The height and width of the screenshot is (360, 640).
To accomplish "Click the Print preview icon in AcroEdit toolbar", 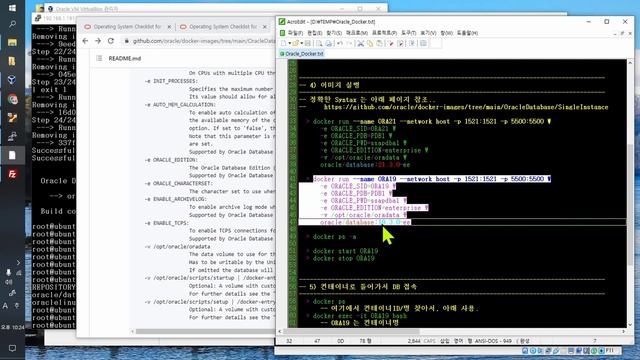I will (319, 43).
